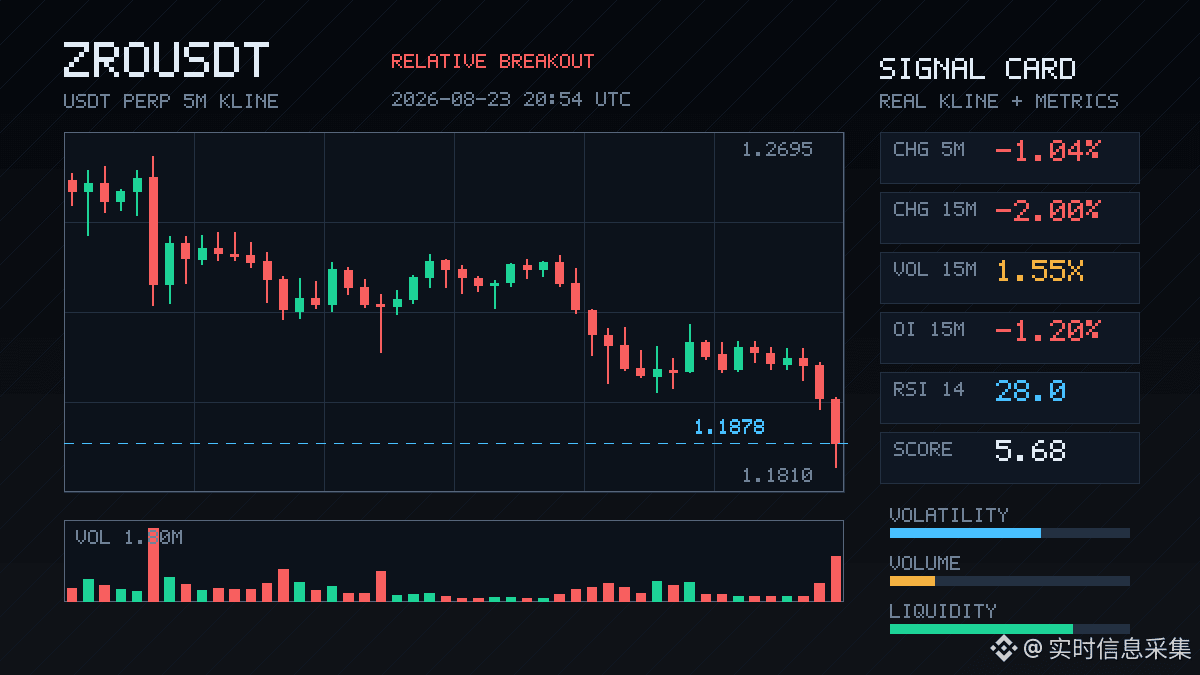The image size is (1200, 675).
Task: Click the tallest red volume bar
Action: (x=153, y=565)
